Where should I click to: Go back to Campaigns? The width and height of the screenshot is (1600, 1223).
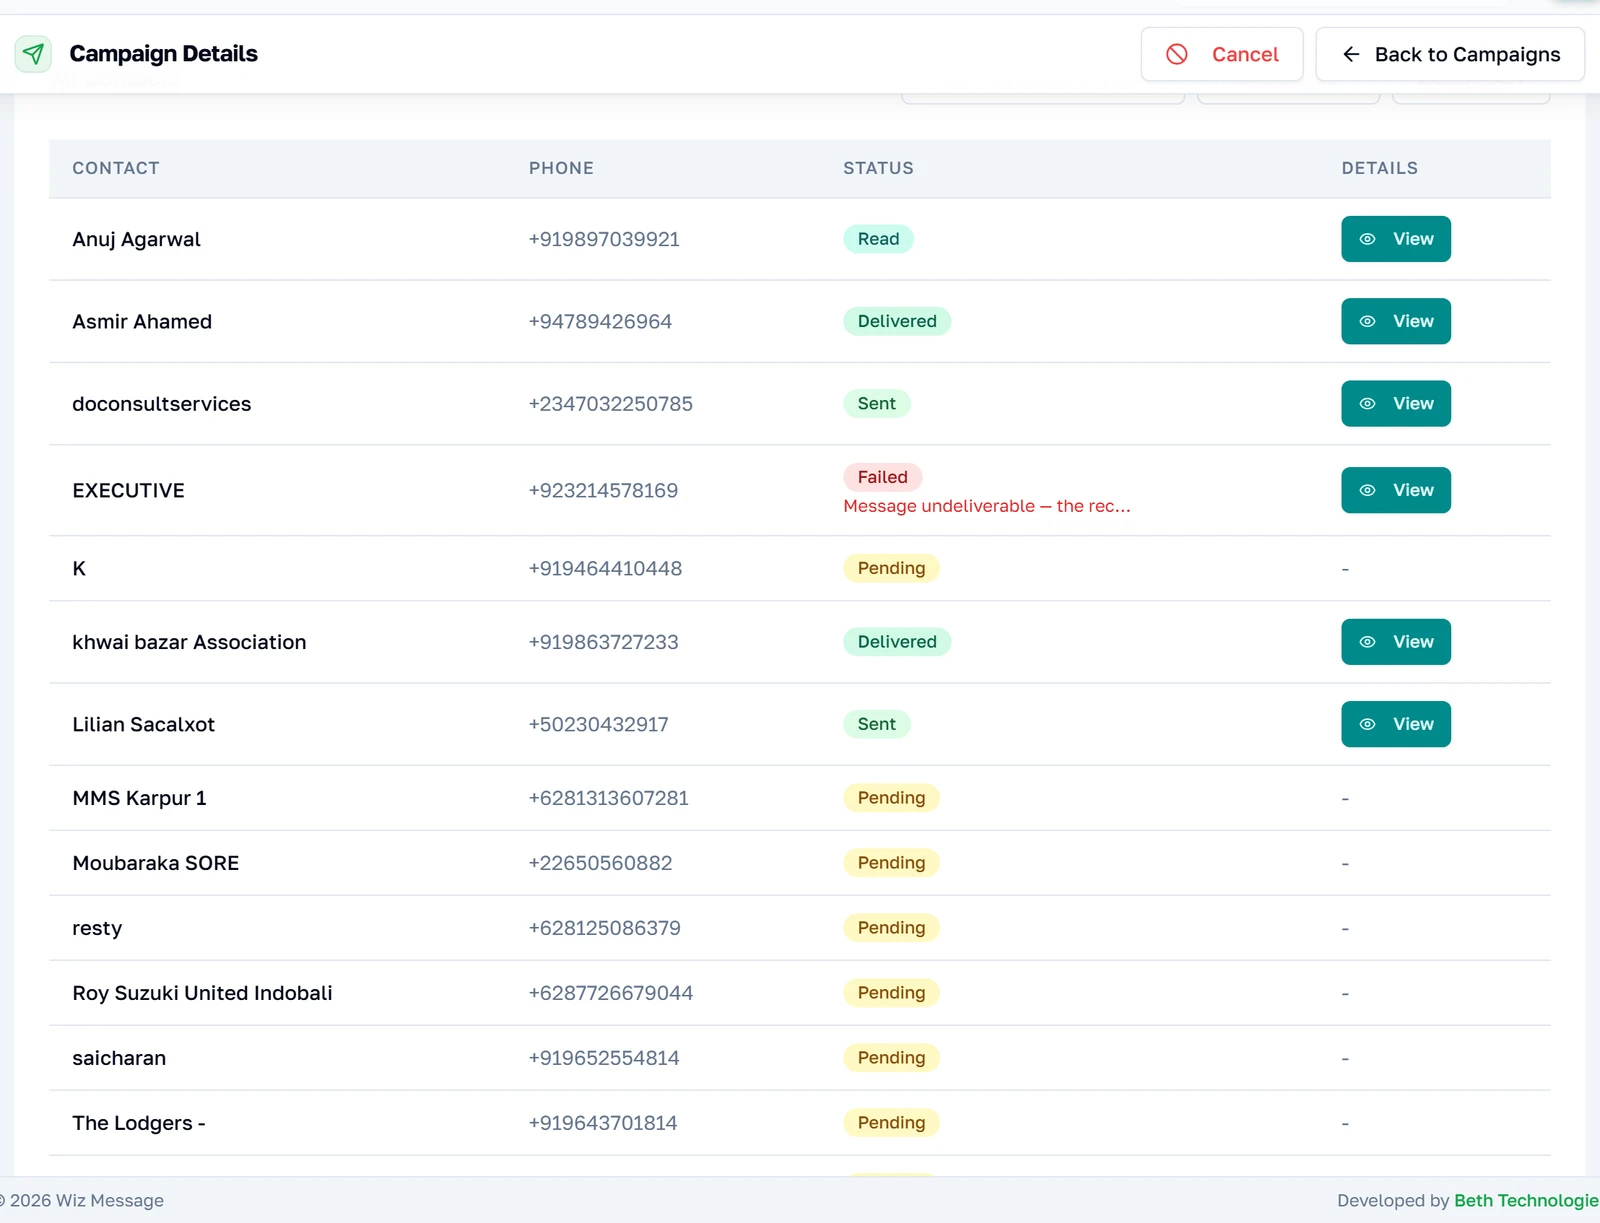1450,54
